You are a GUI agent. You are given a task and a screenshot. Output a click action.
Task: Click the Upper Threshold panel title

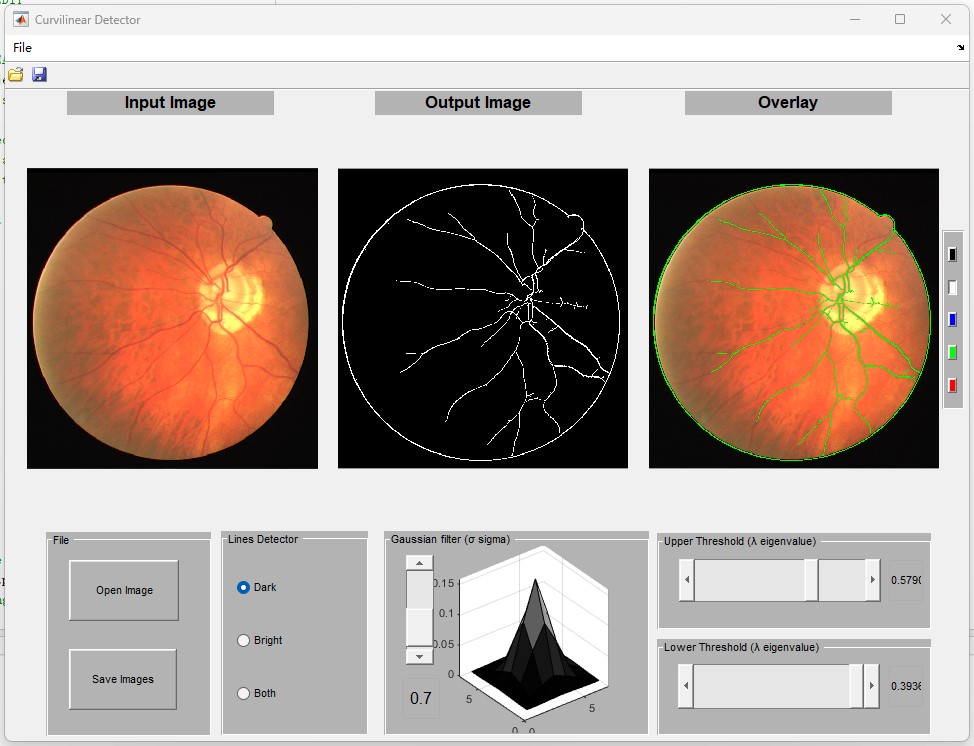pos(740,541)
